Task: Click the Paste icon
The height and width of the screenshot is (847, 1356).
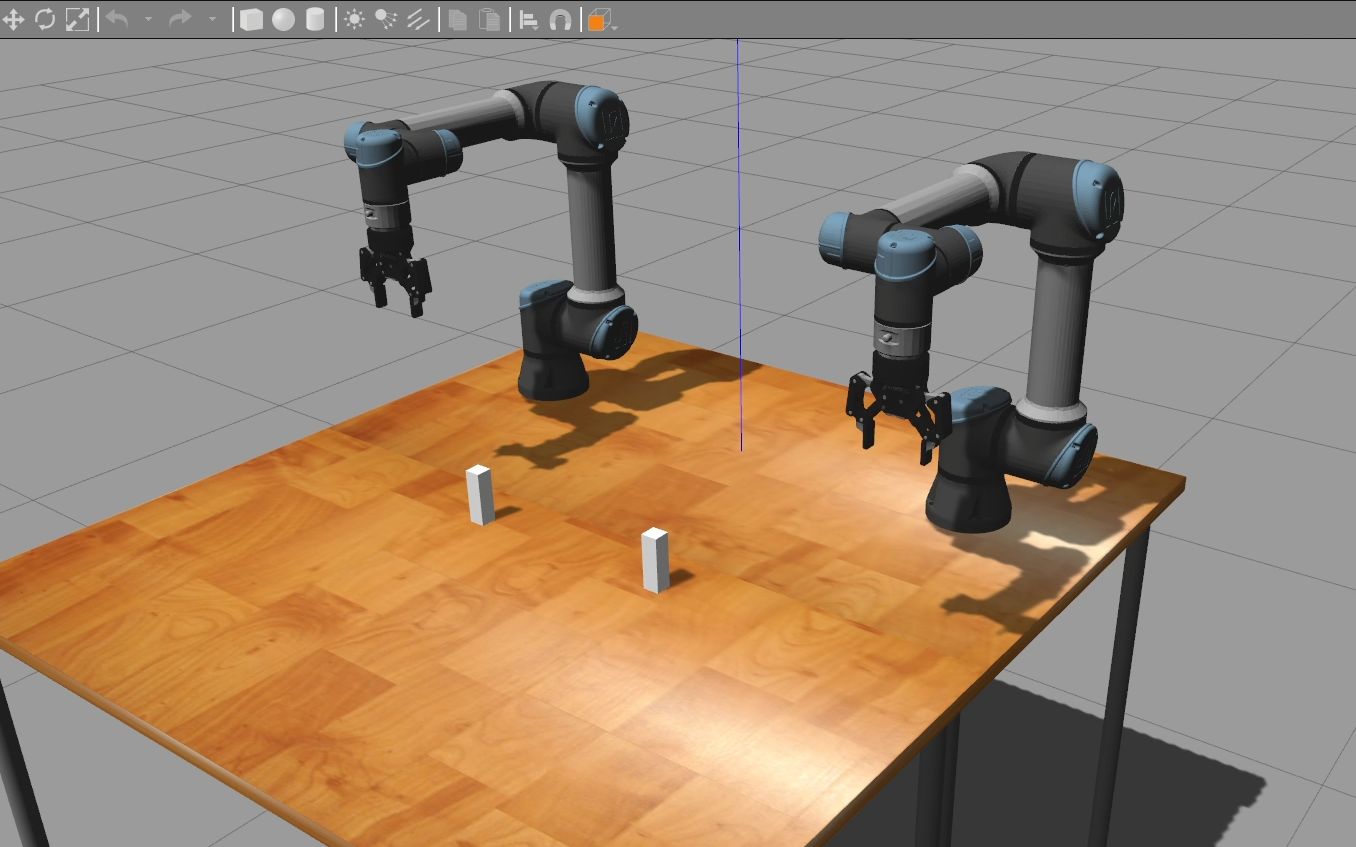Action: coord(489,19)
